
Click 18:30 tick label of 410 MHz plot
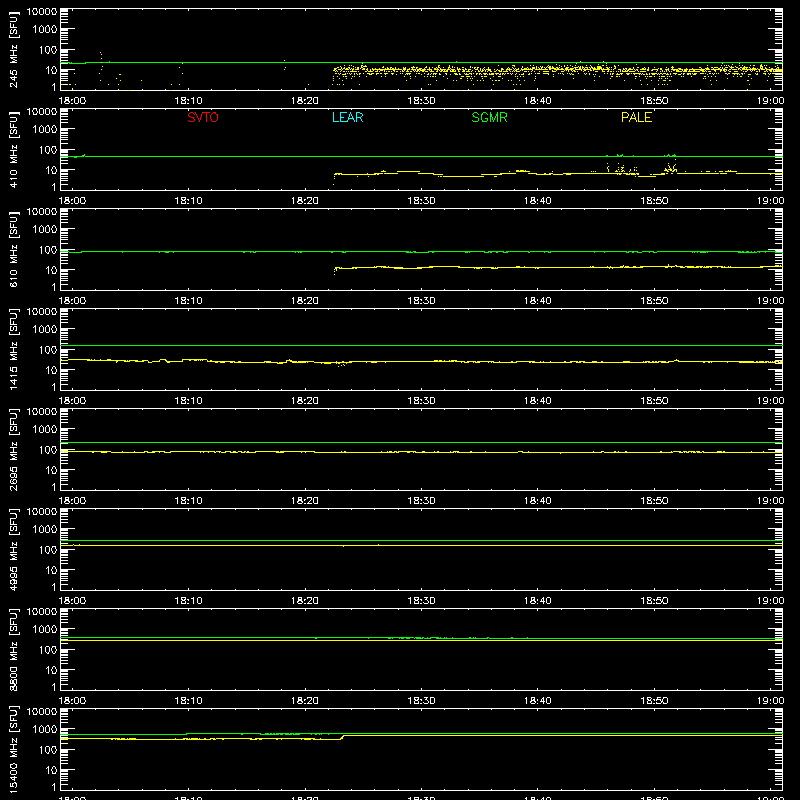[421, 201]
